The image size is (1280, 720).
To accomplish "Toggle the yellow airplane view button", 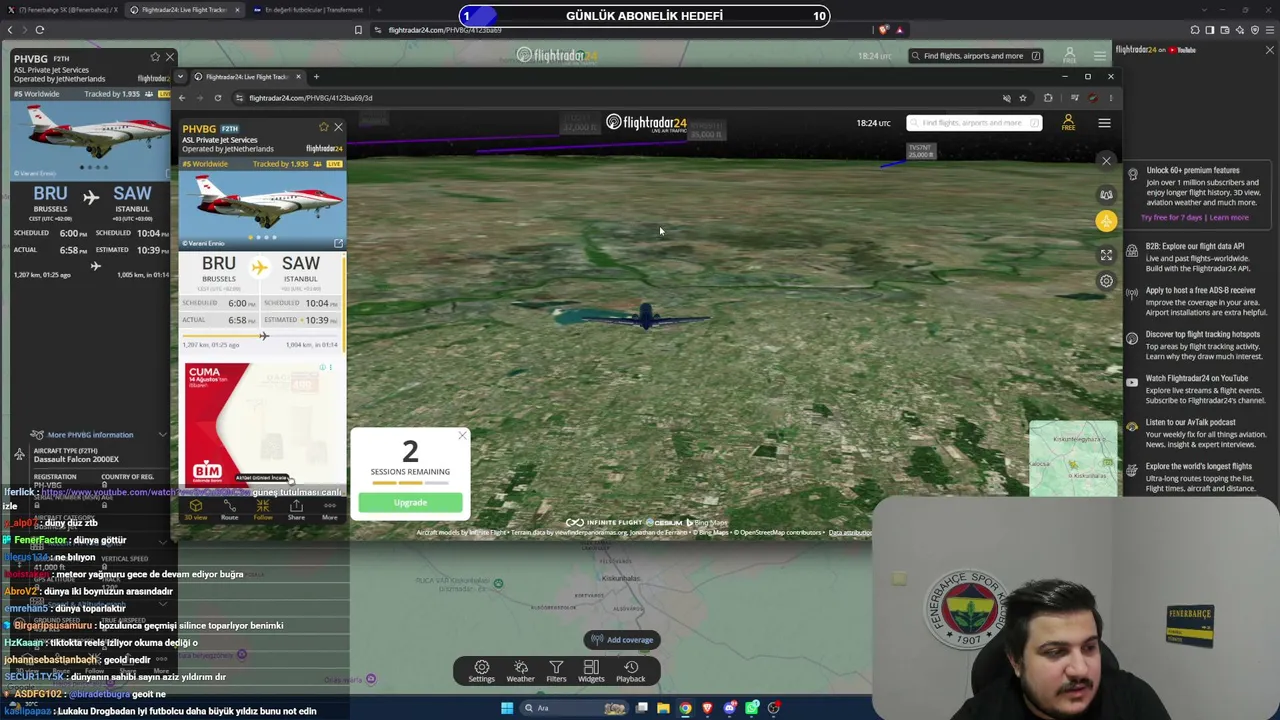I will (1106, 222).
